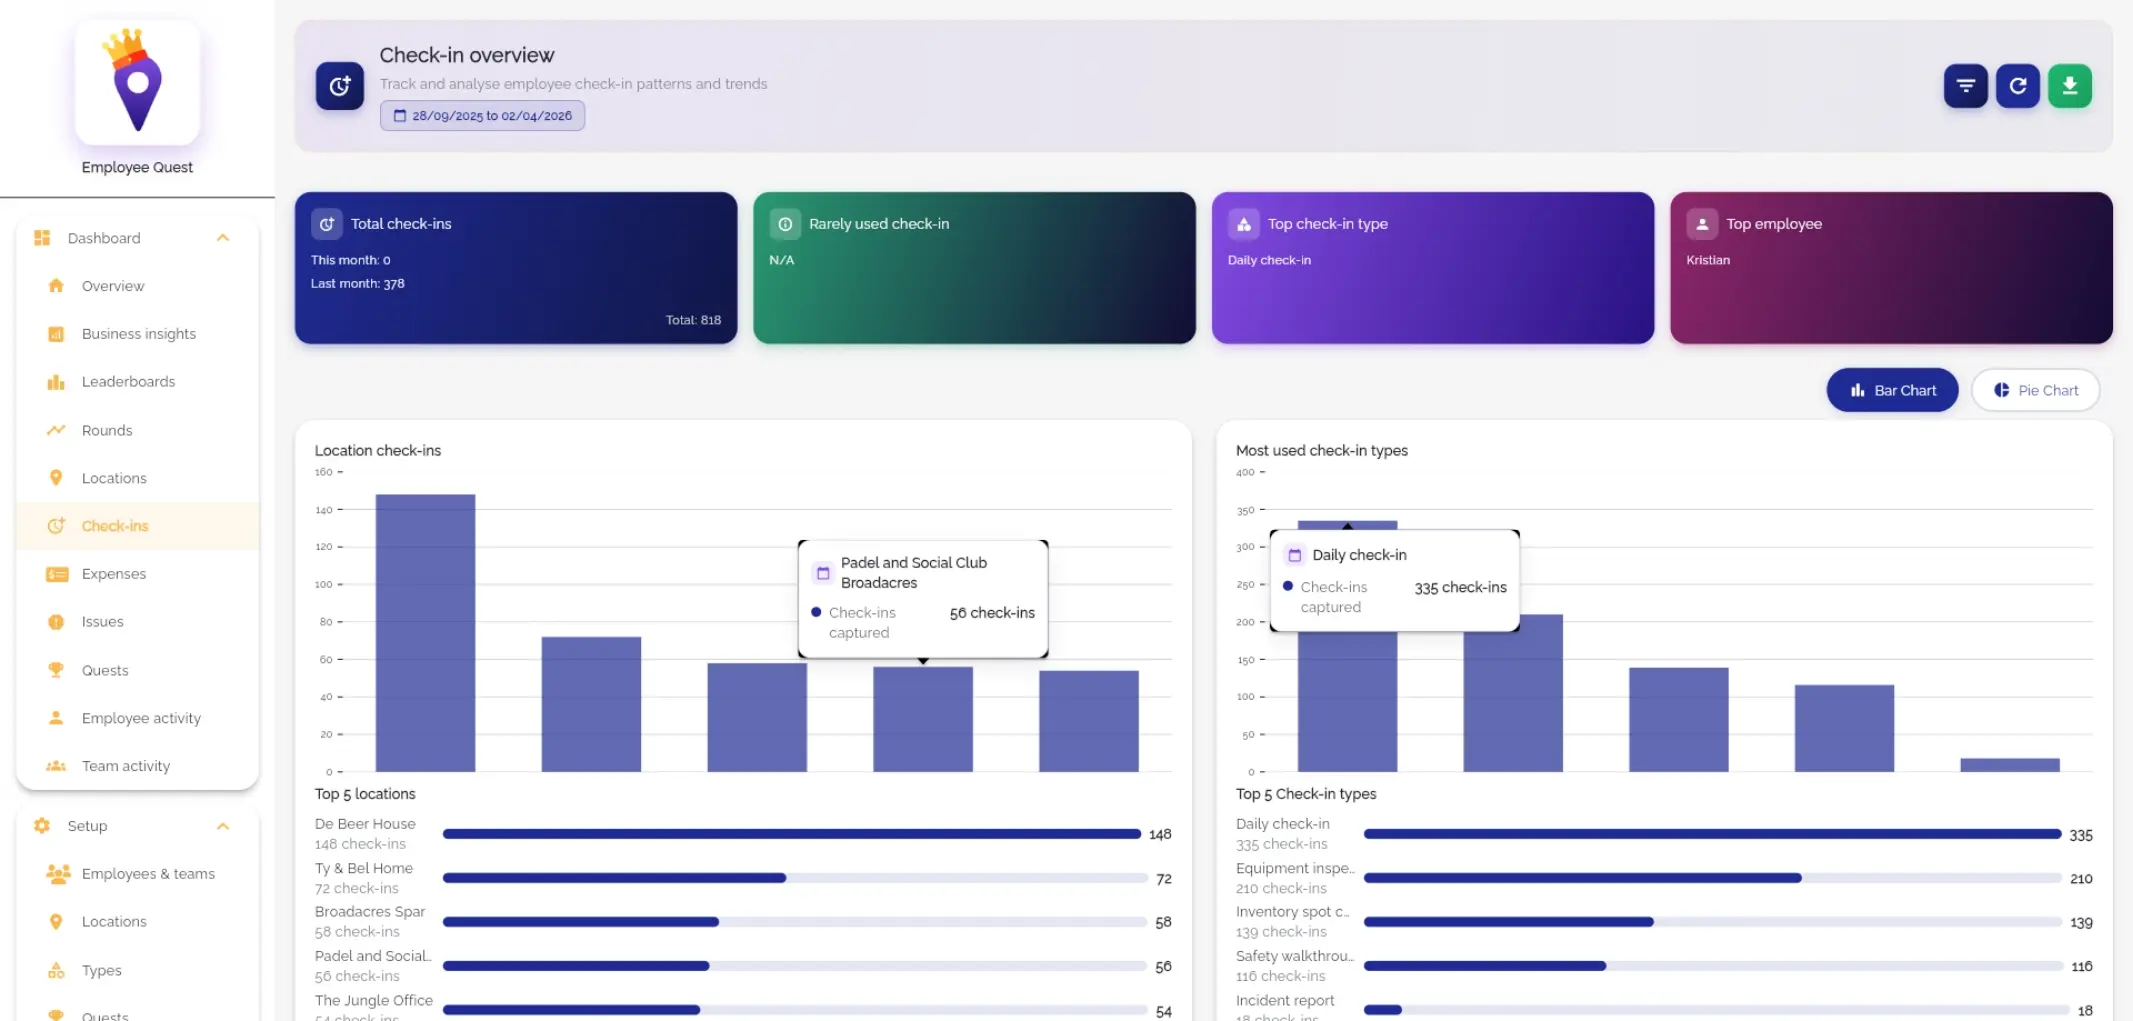Collapse the Dashboard section chevron
Screen dimensions: 2133x1021
click(x=223, y=238)
